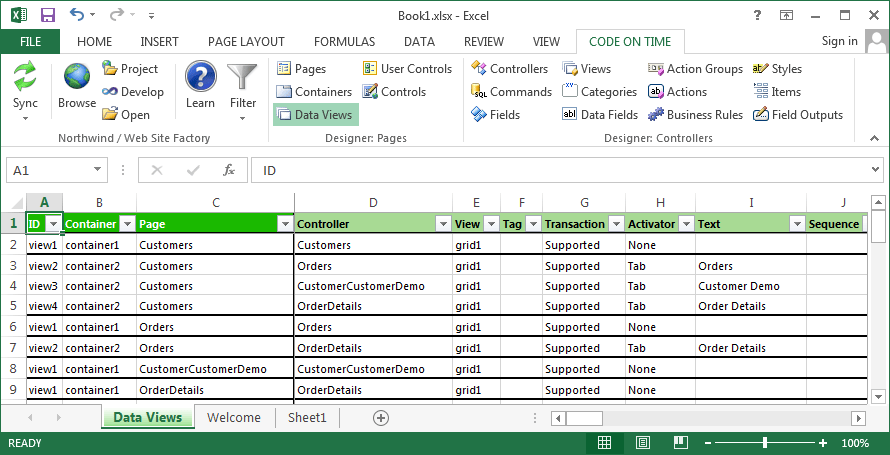Switch to Page Layout view in status bar
This screenshot has height=455, width=890.
643,443
